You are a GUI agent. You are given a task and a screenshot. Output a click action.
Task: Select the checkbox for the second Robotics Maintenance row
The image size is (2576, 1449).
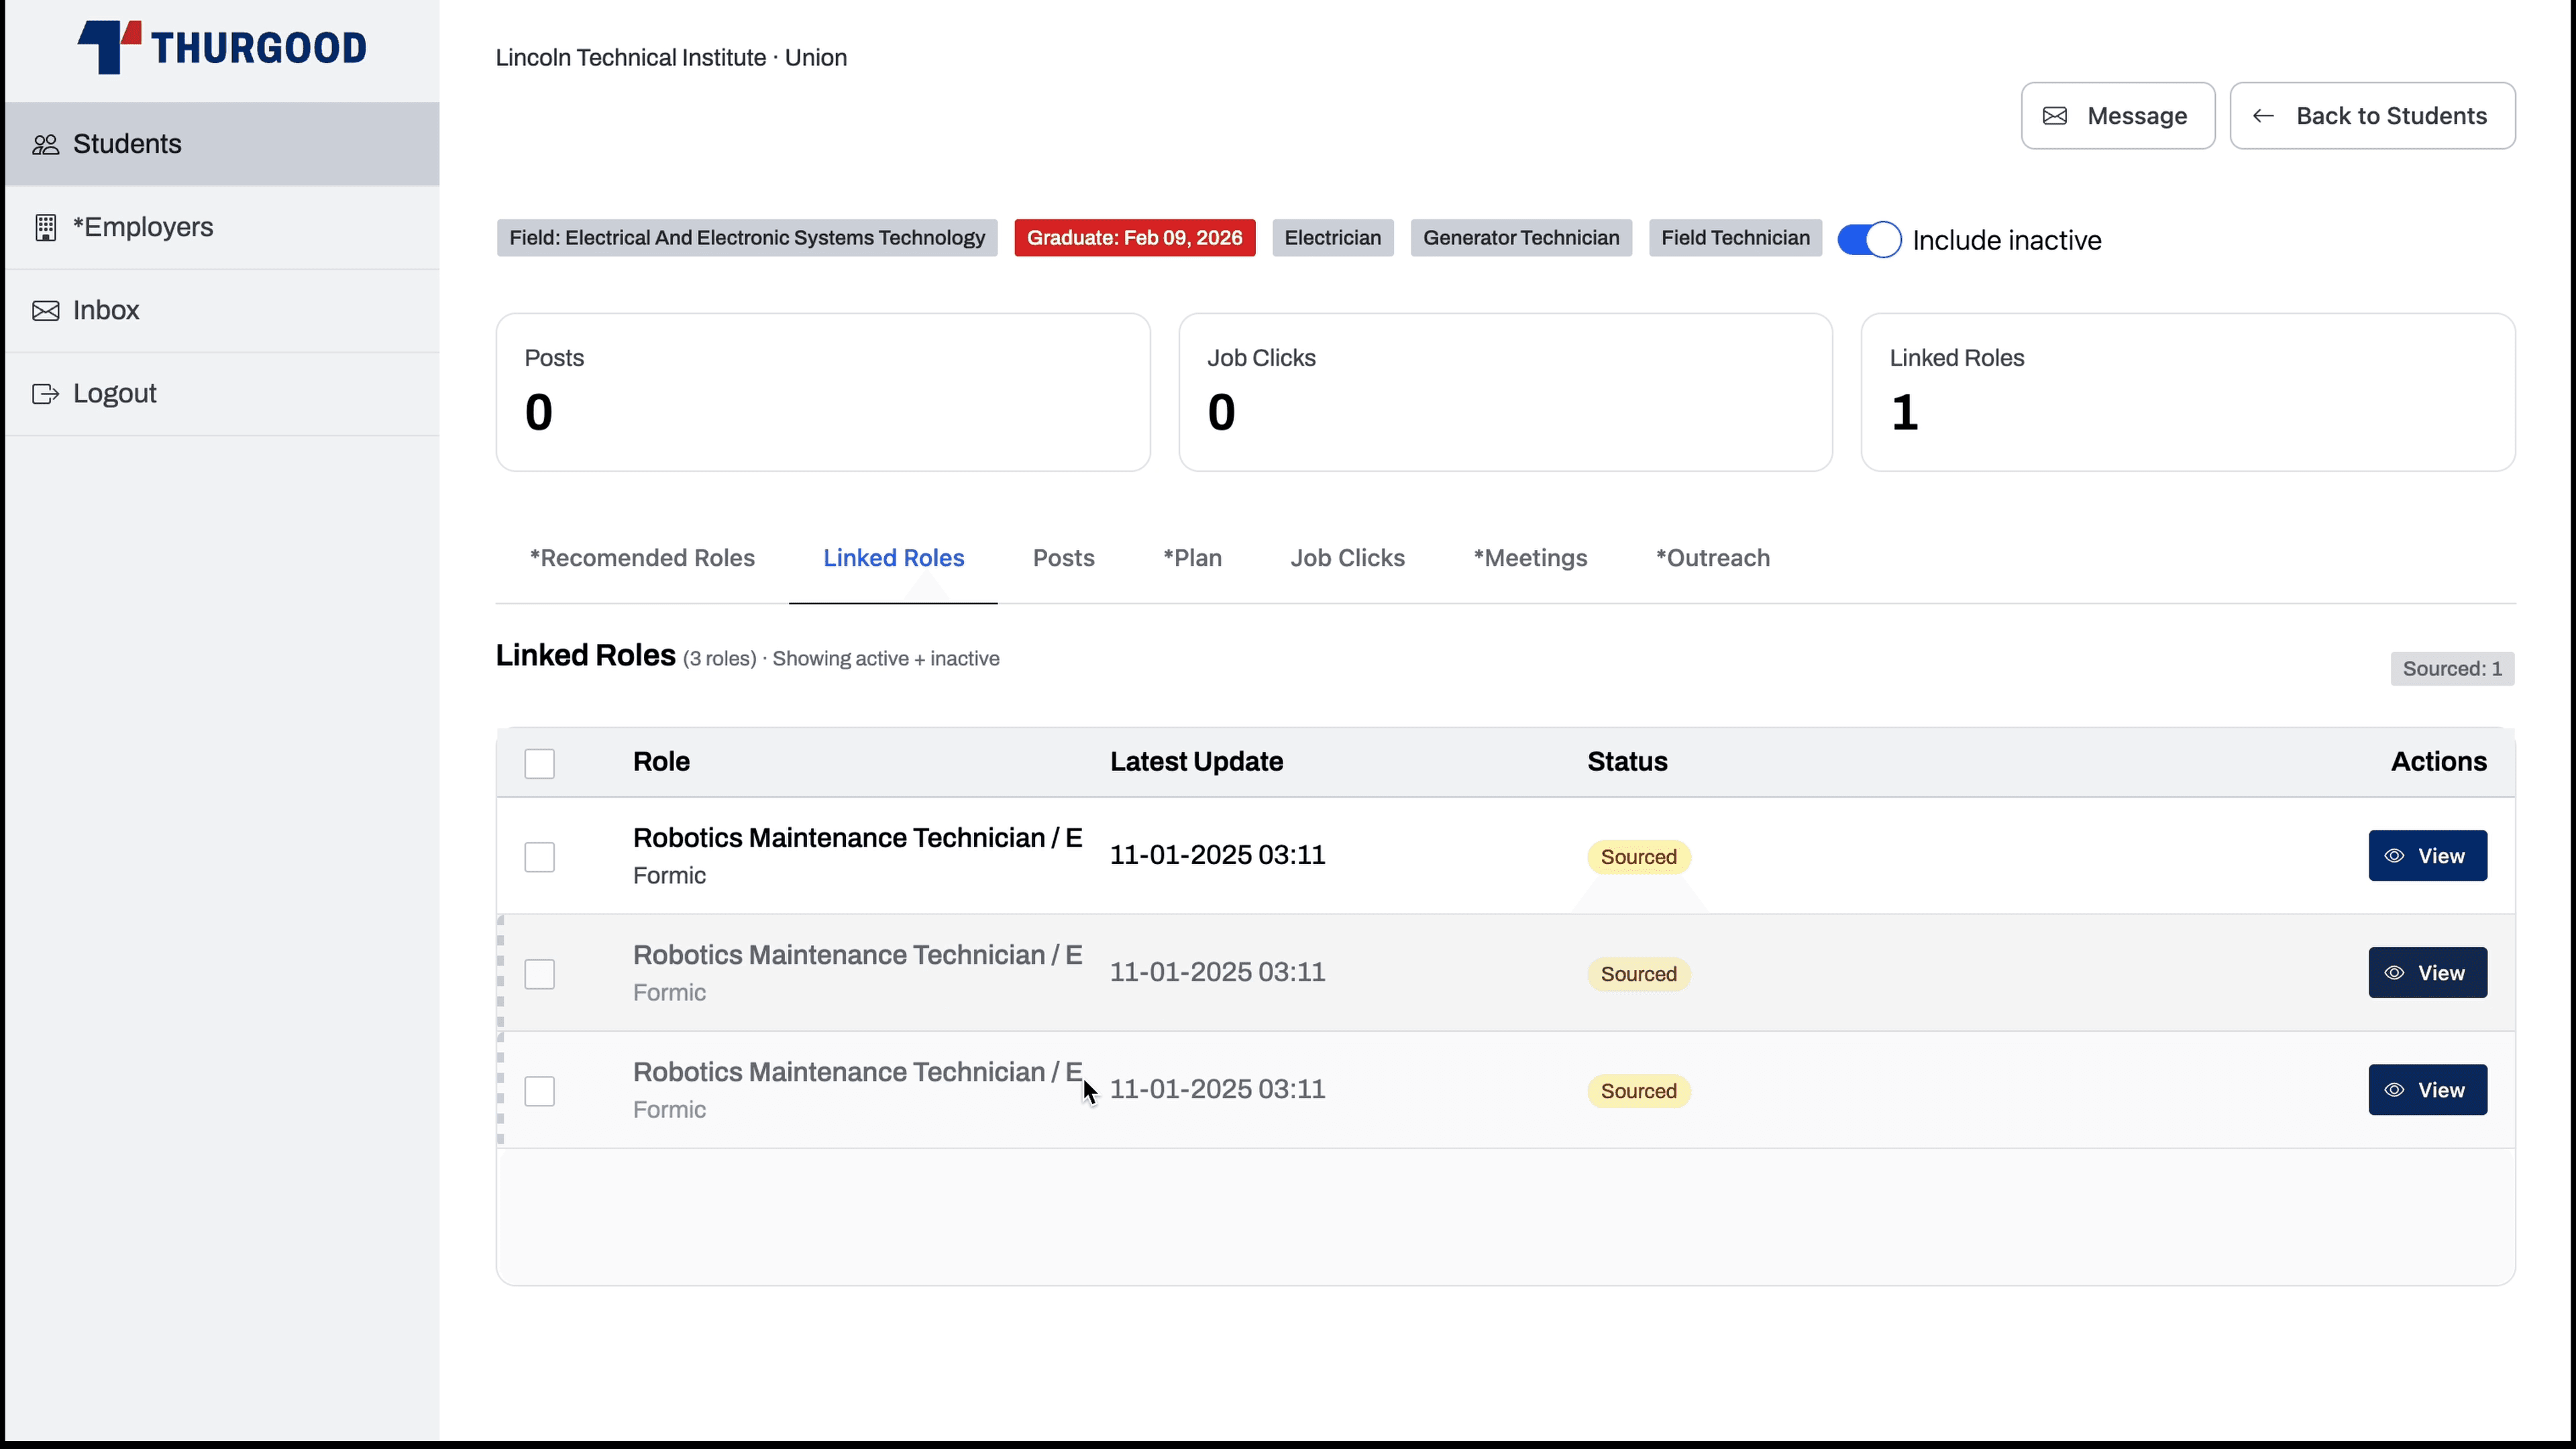point(539,973)
